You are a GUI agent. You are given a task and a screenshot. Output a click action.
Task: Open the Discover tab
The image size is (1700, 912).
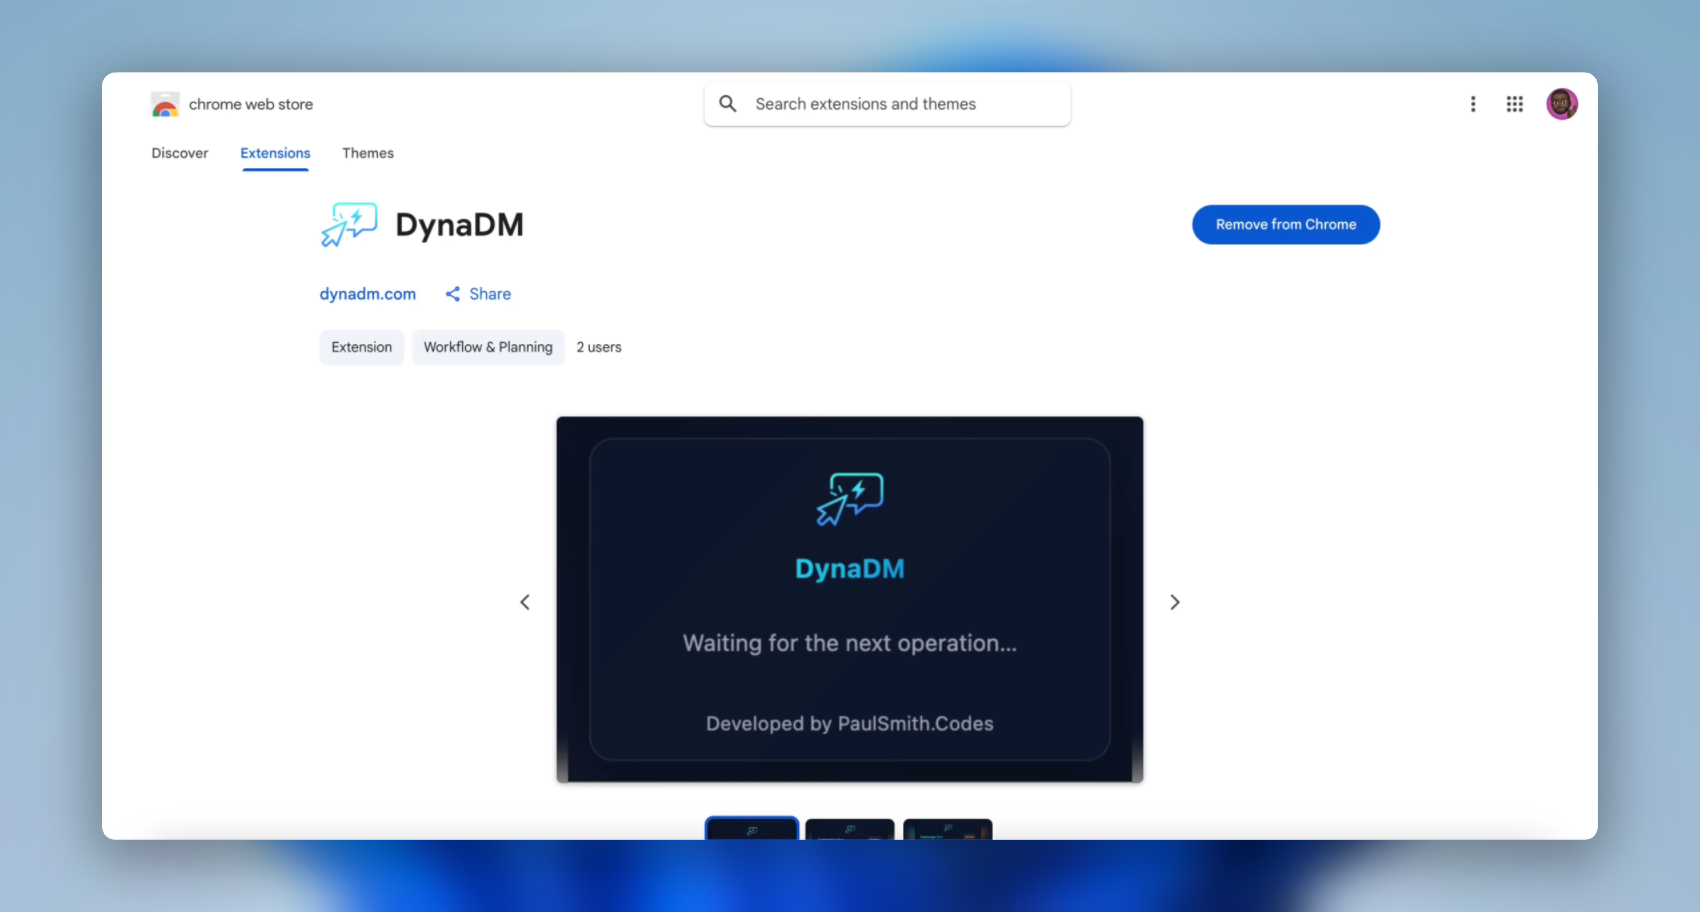[x=180, y=153]
